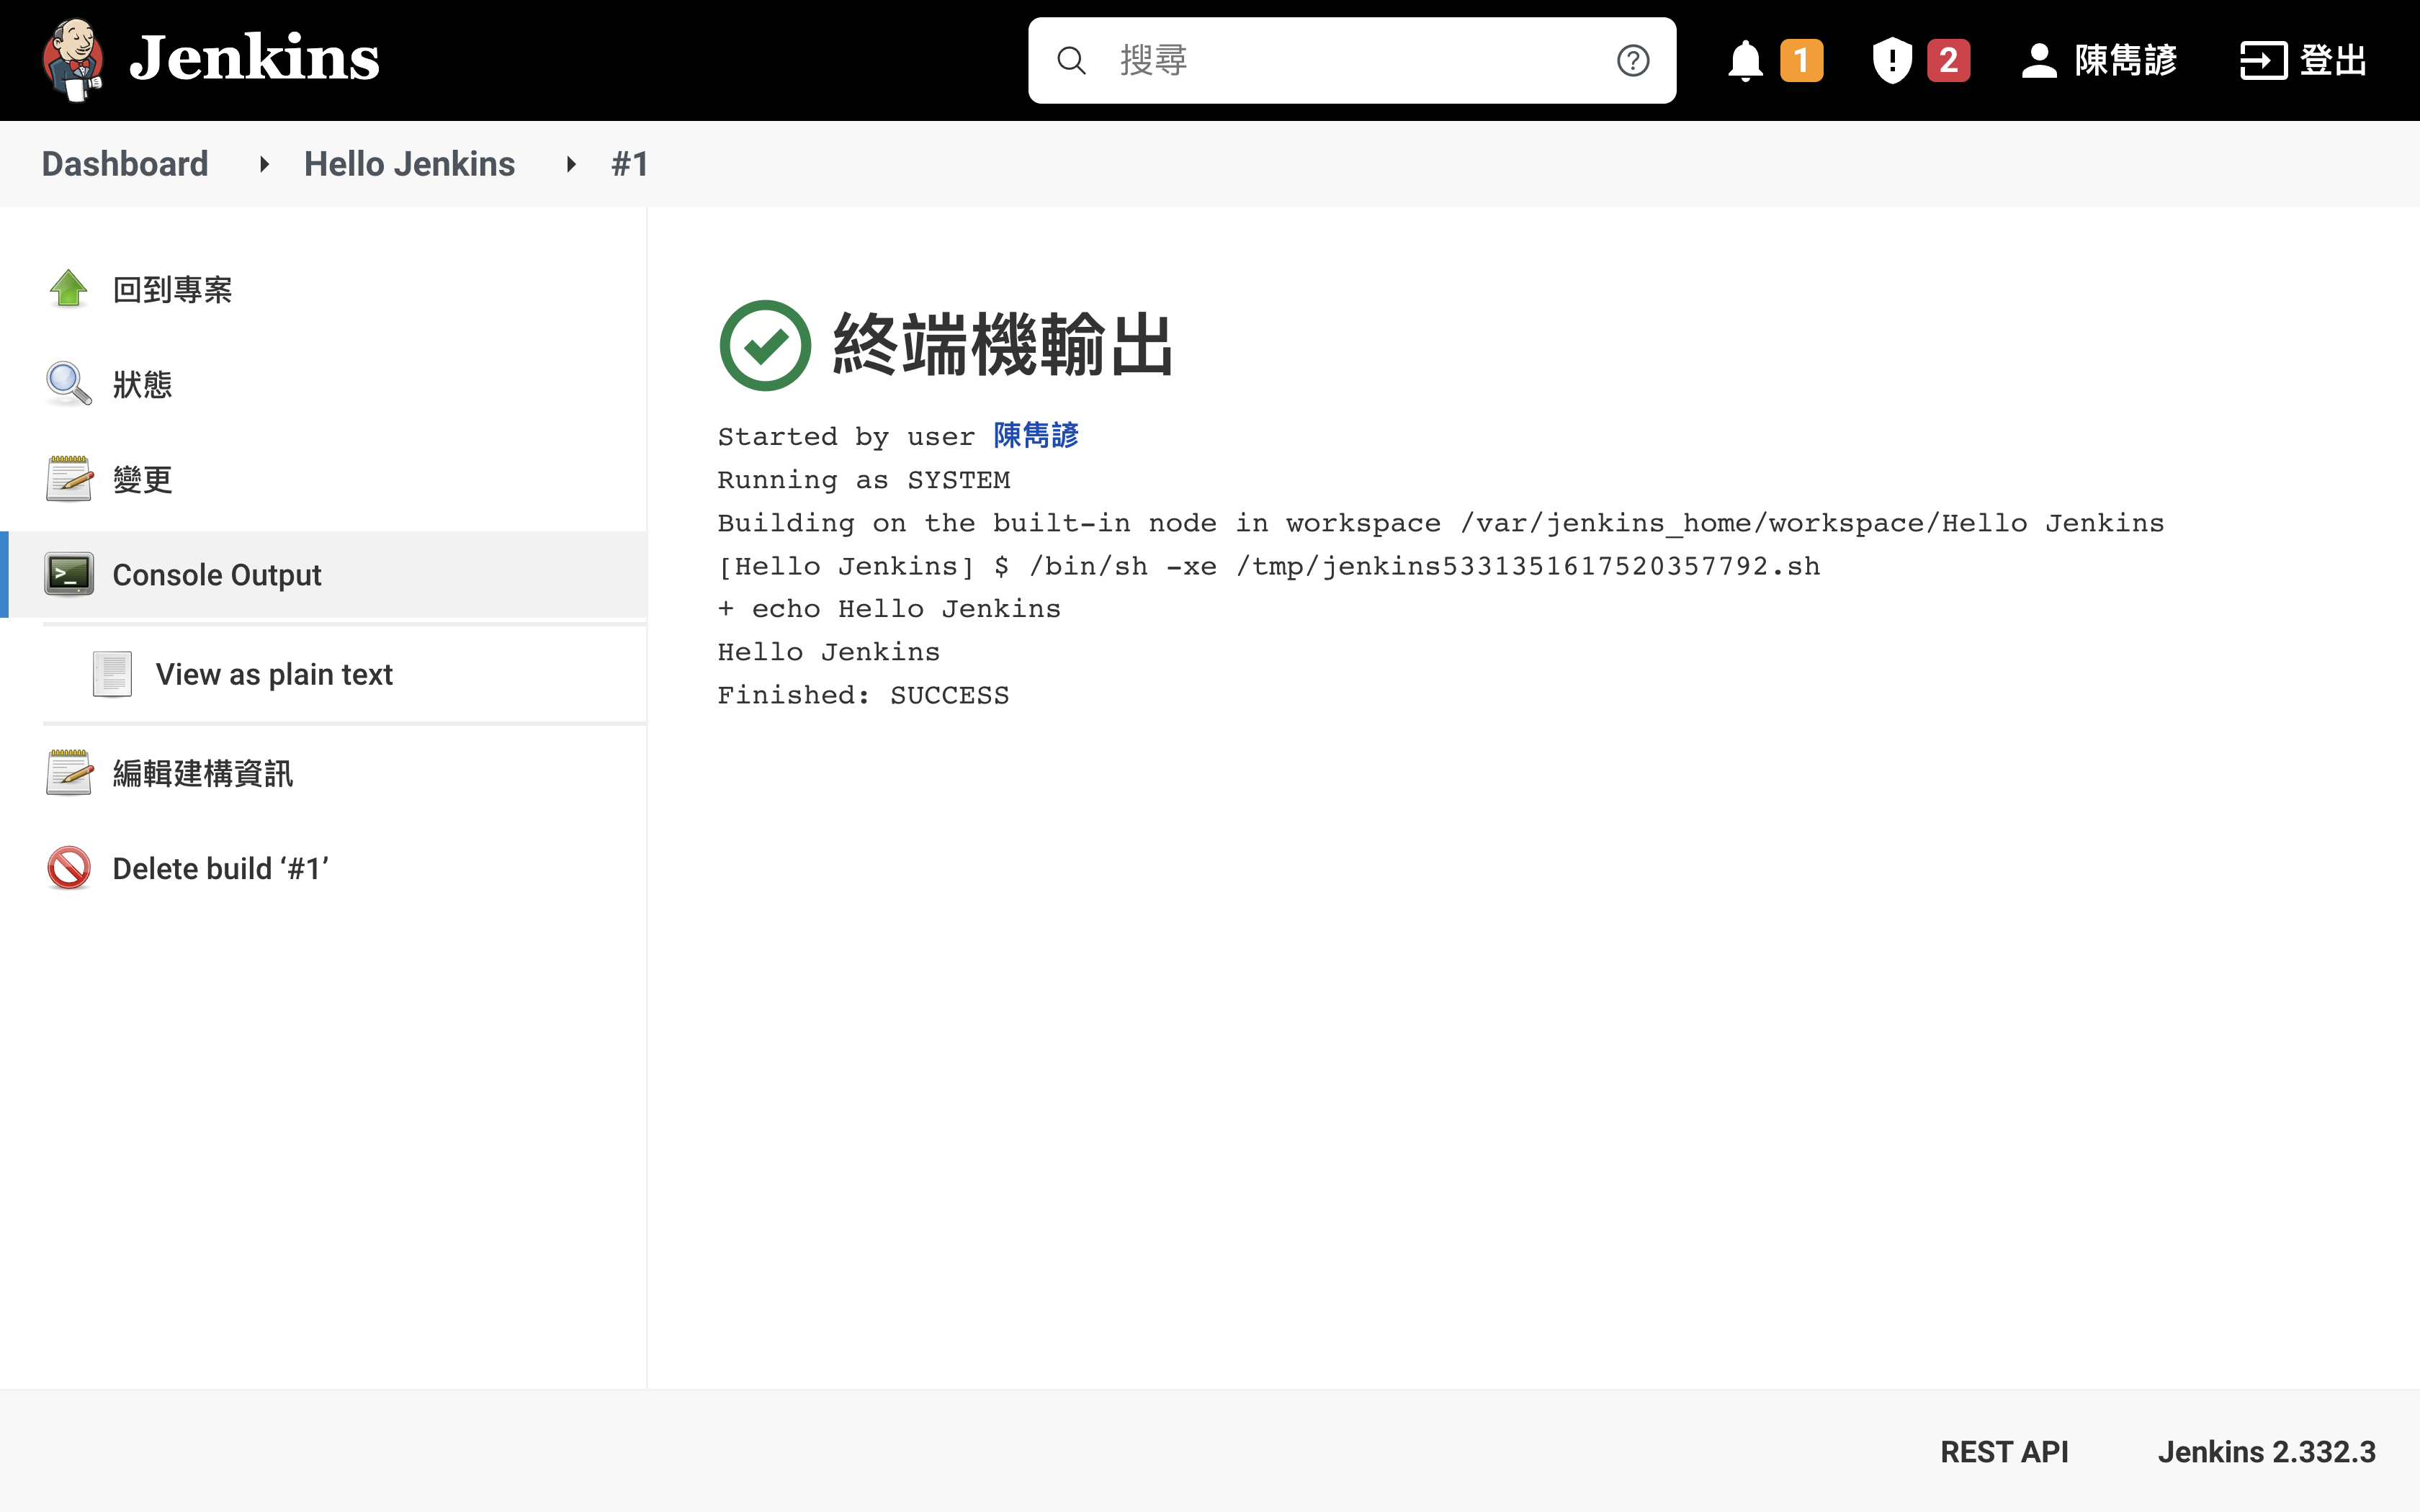This screenshot has width=2420, height=1512.
Task: Click the notepad 編輯建構資訊 icon
Action: click(x=69, y=773)
